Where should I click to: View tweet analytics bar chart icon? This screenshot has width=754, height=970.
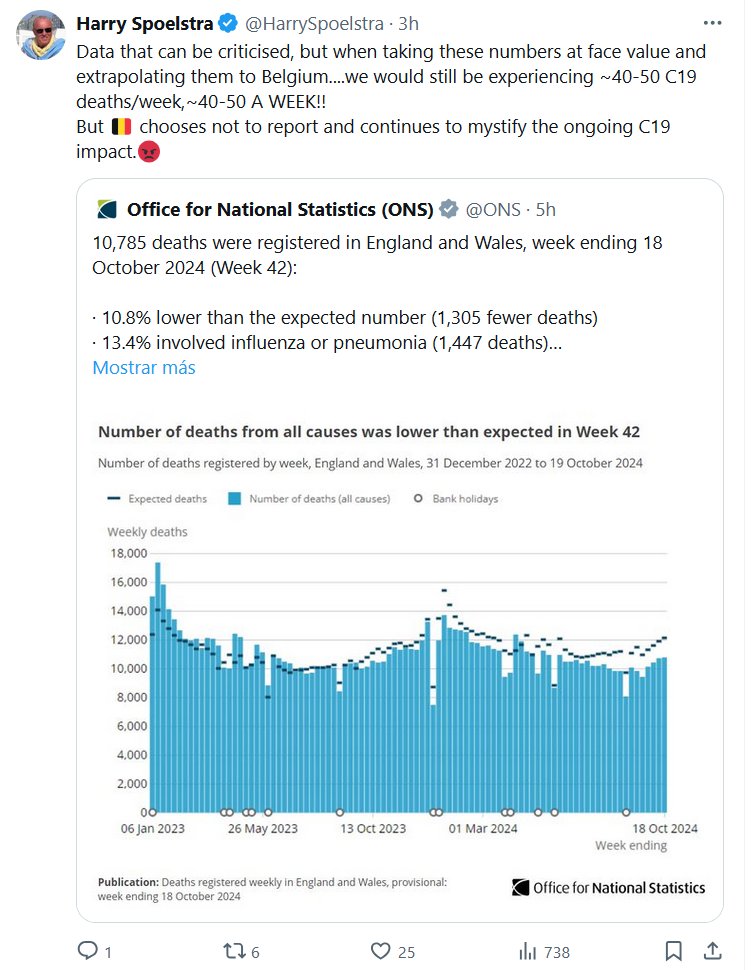[x=527, y=950]
